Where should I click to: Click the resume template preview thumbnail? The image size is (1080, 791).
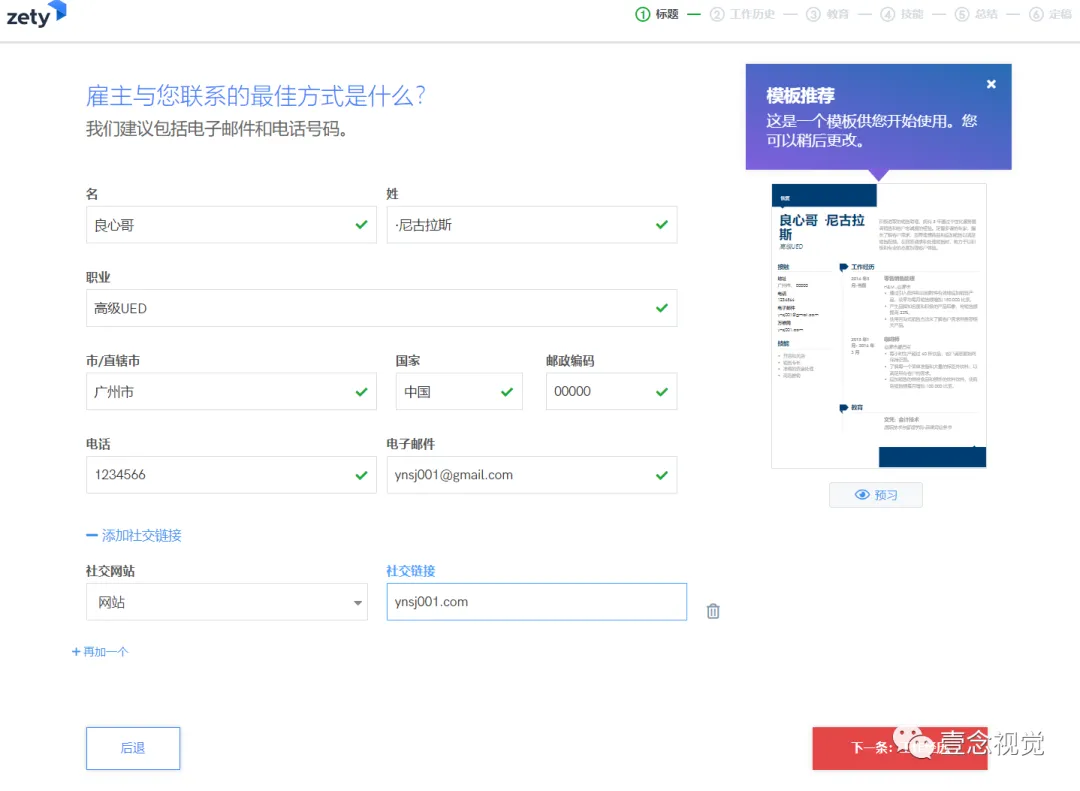[x=879, y=326]
